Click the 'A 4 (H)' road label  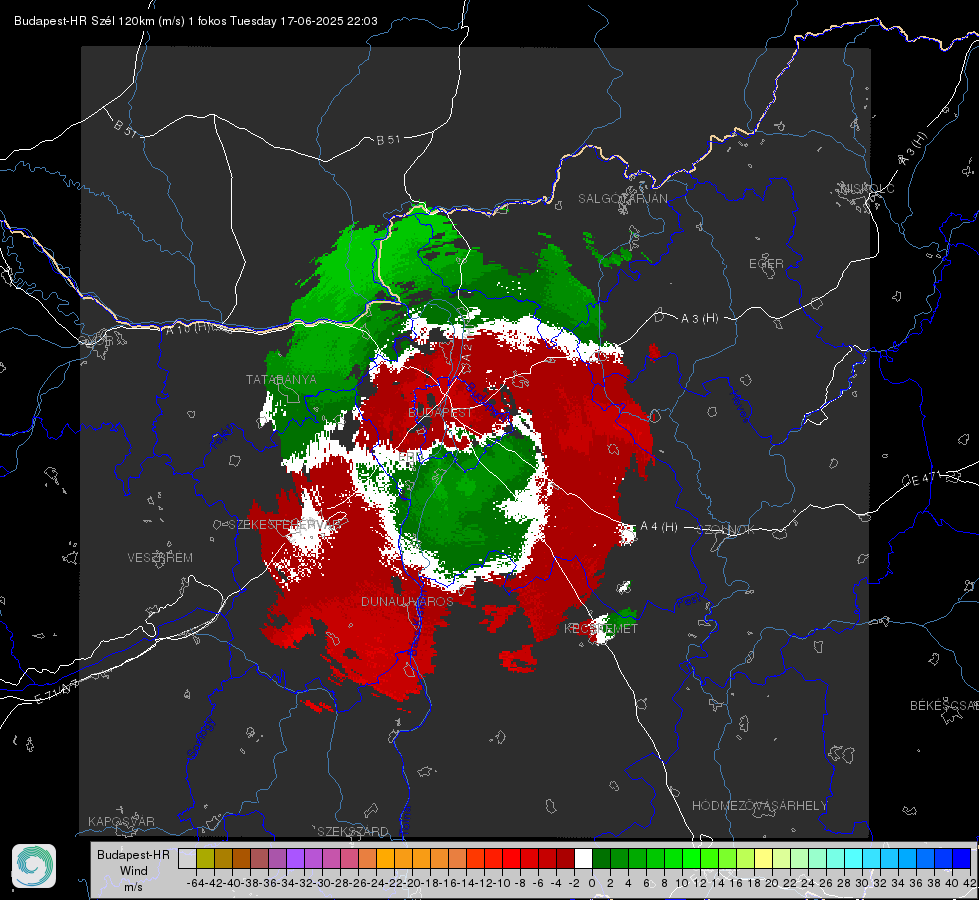tap(659, 527)
